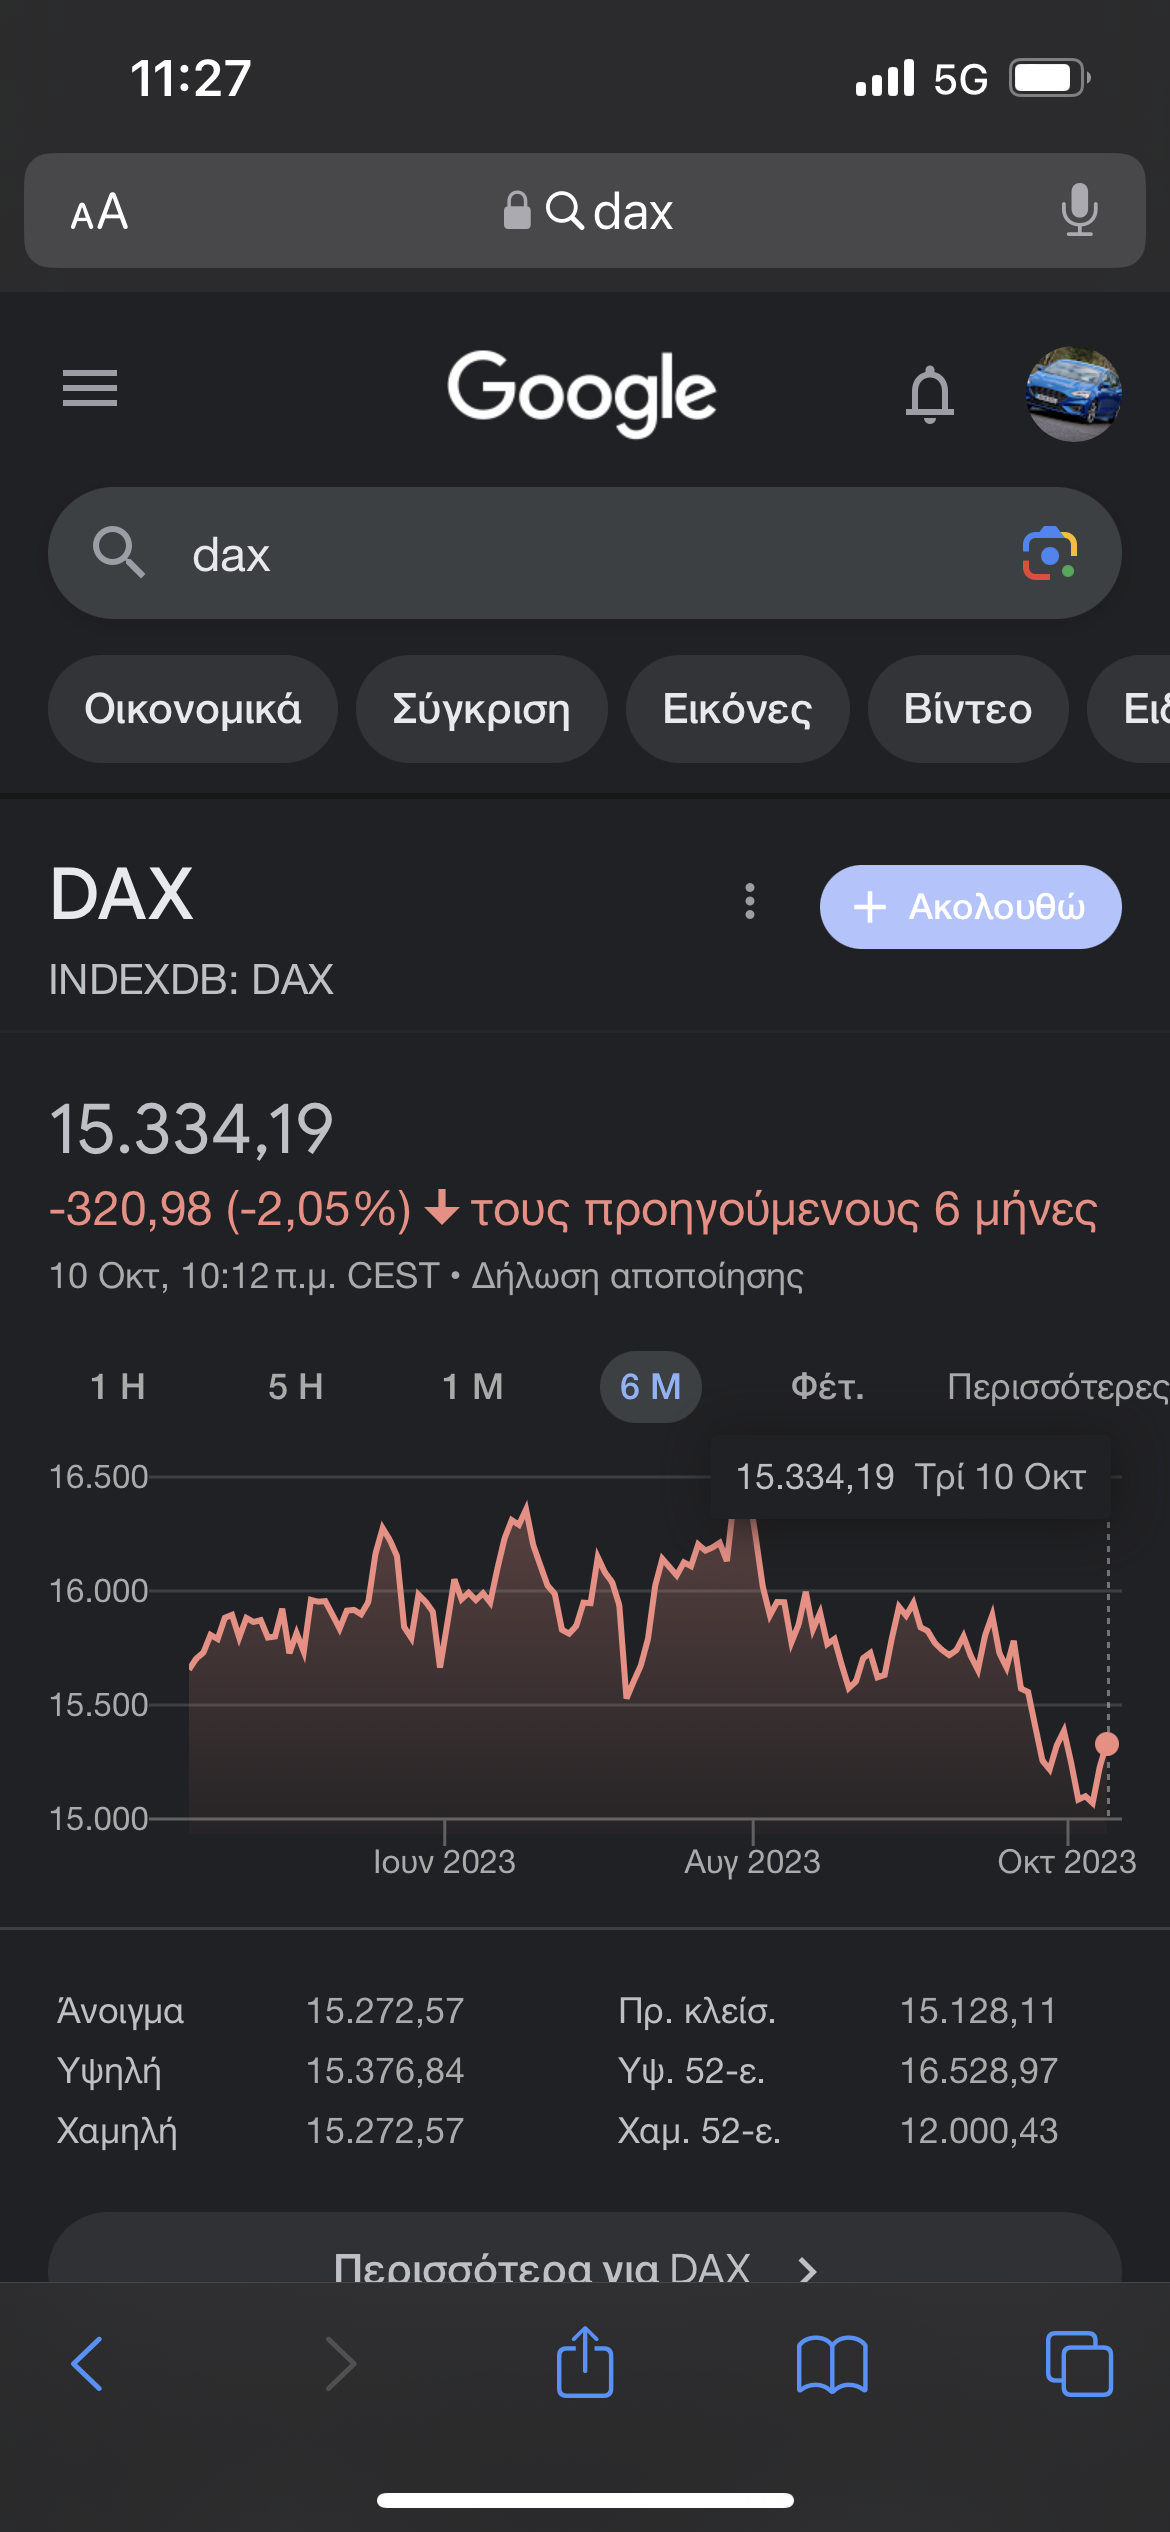Switch to the Οικονομικά tab
This screenshot has height=2532, width=1170.
[x=193, y=709]
